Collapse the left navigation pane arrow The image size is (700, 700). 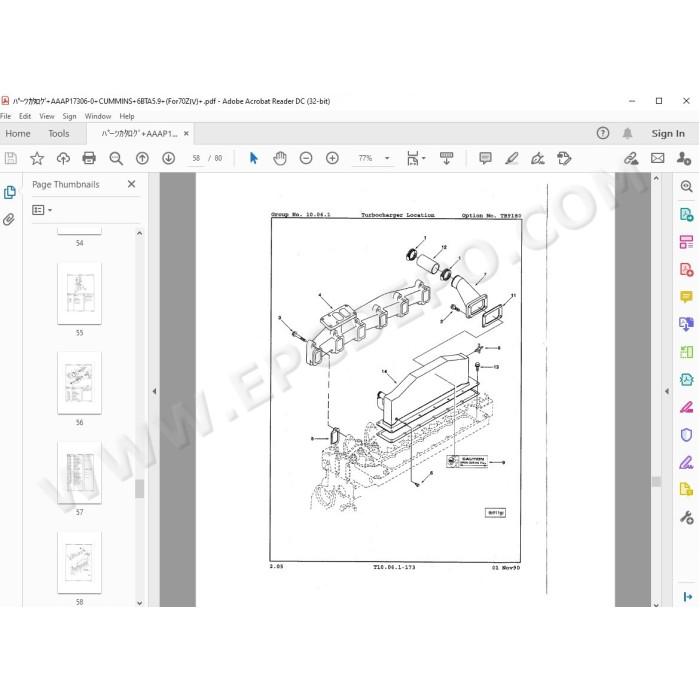point(154,392)
